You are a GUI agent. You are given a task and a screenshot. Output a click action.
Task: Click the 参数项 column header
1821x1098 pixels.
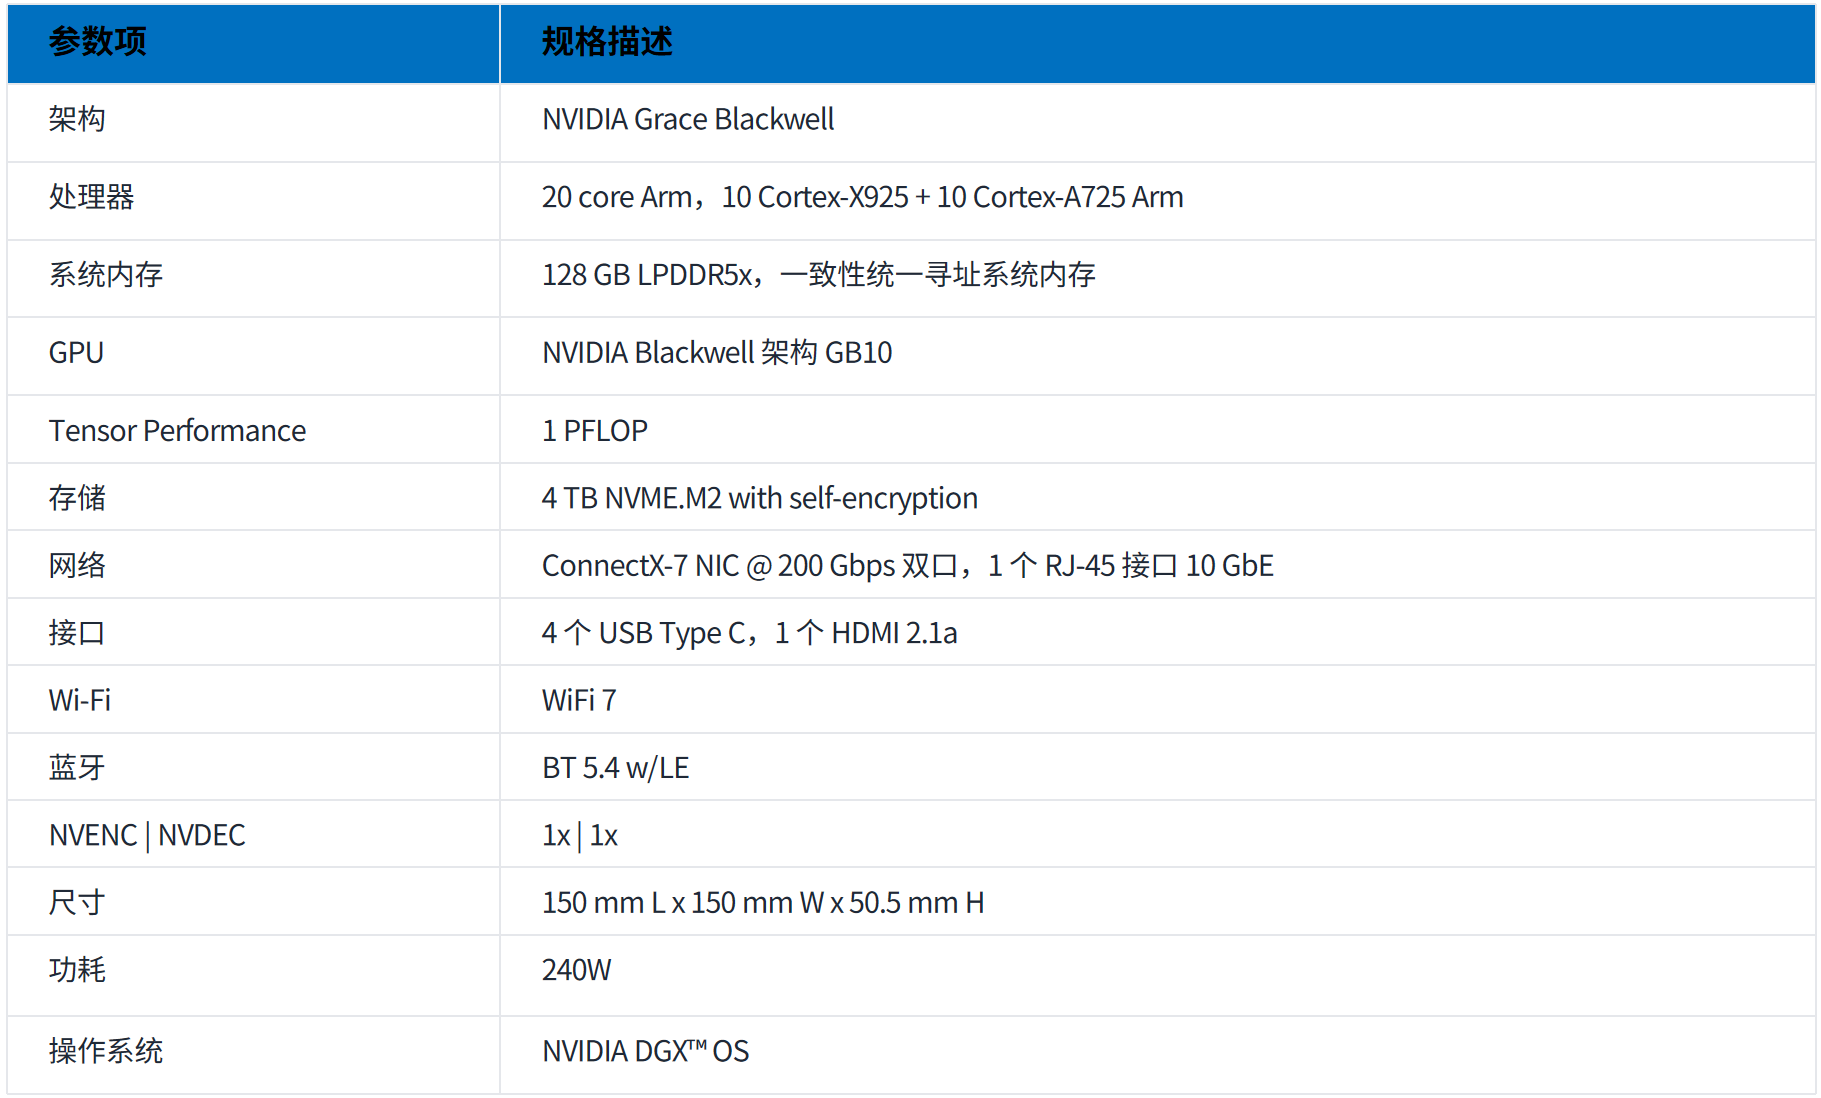[98, 42]
